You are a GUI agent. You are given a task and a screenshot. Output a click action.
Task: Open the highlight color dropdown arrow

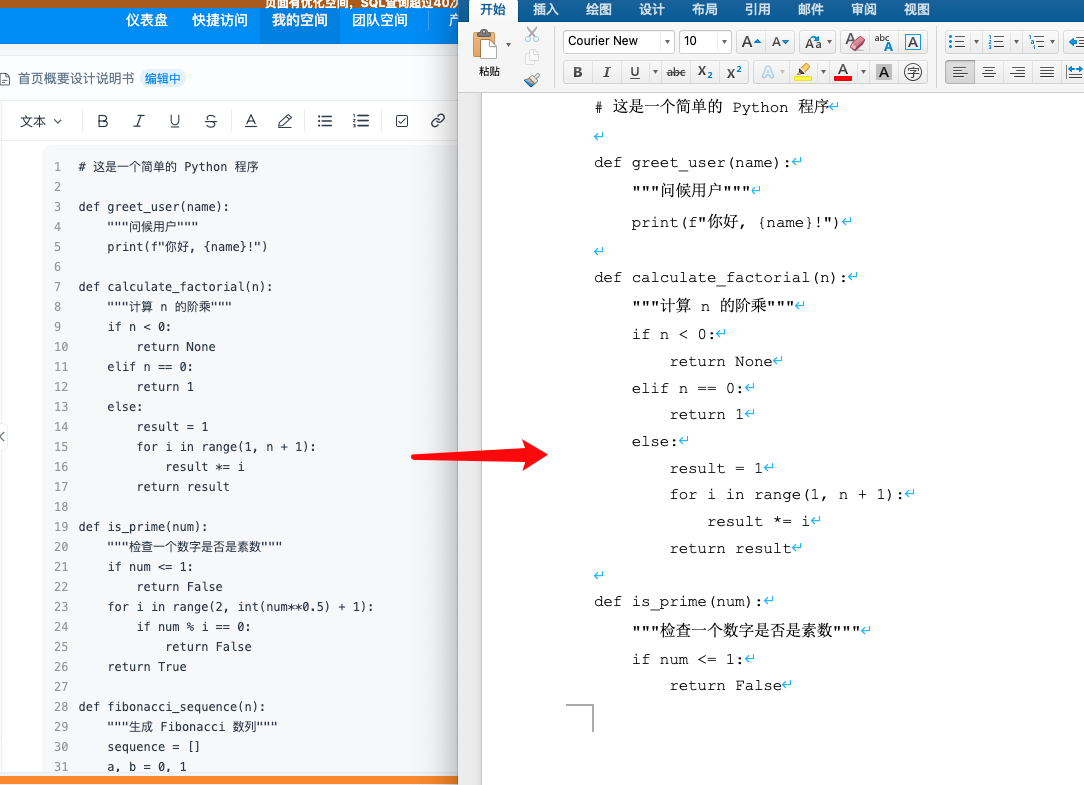pos(823,72)
